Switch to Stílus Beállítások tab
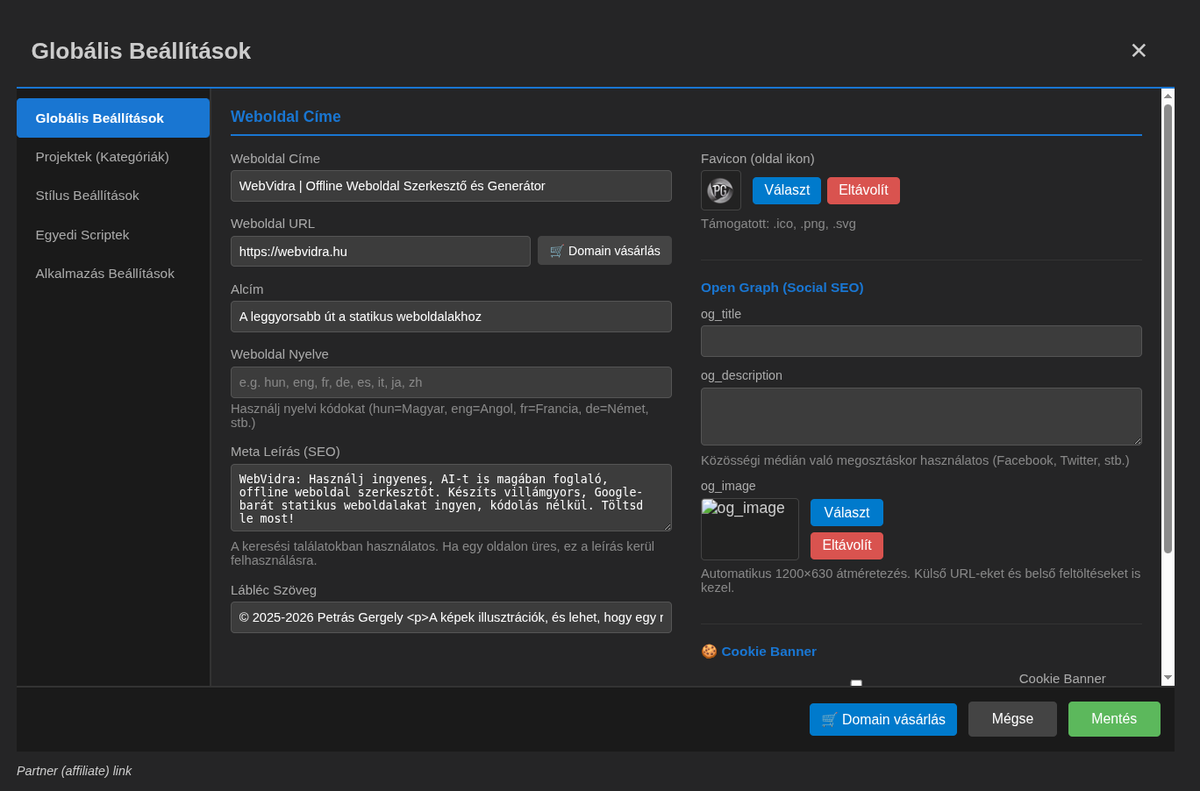1200x791 pixels. tap(87, 196)
